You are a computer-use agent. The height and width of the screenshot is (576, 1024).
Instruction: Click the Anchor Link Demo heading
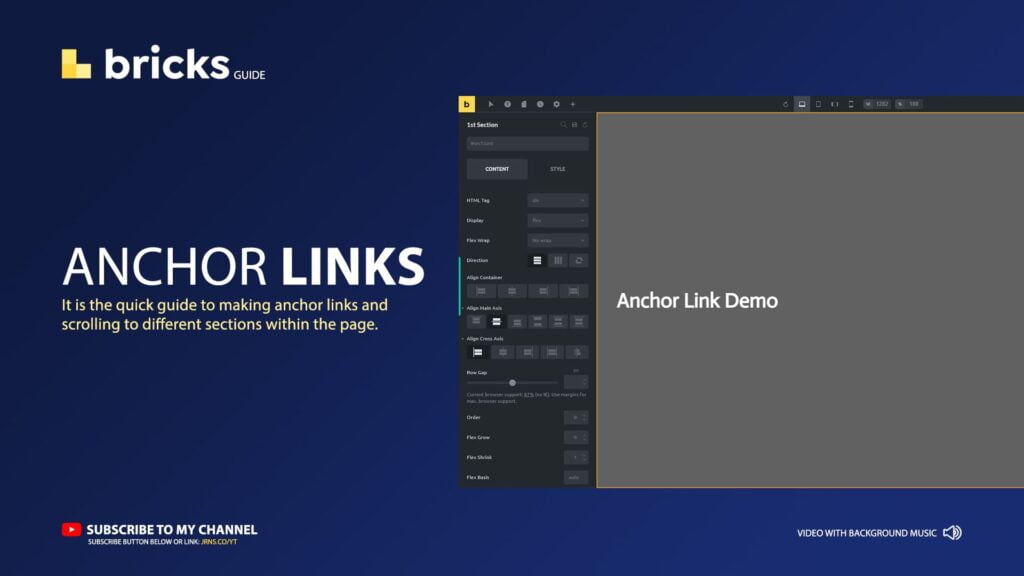point(697,300)
